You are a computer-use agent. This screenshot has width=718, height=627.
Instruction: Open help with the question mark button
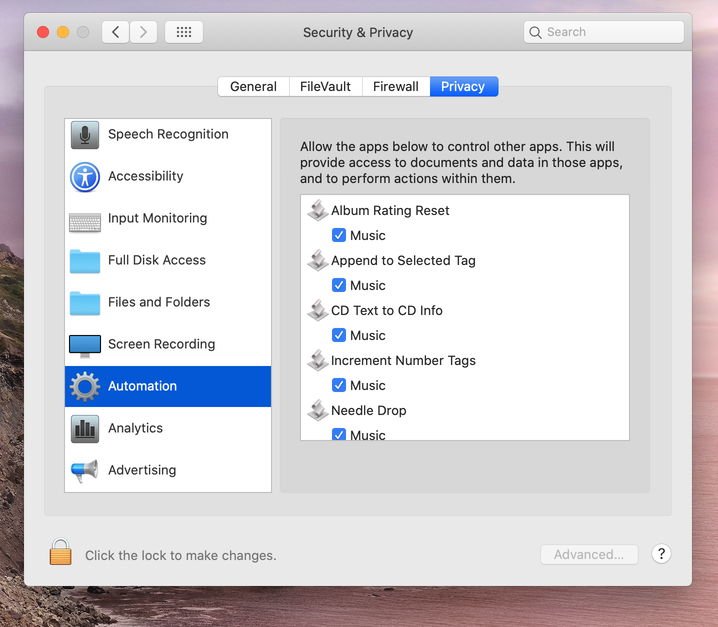point(661,554)
